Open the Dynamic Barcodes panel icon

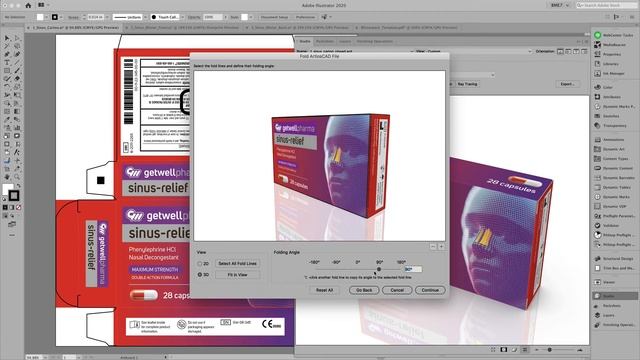click(x=598, y=178)
